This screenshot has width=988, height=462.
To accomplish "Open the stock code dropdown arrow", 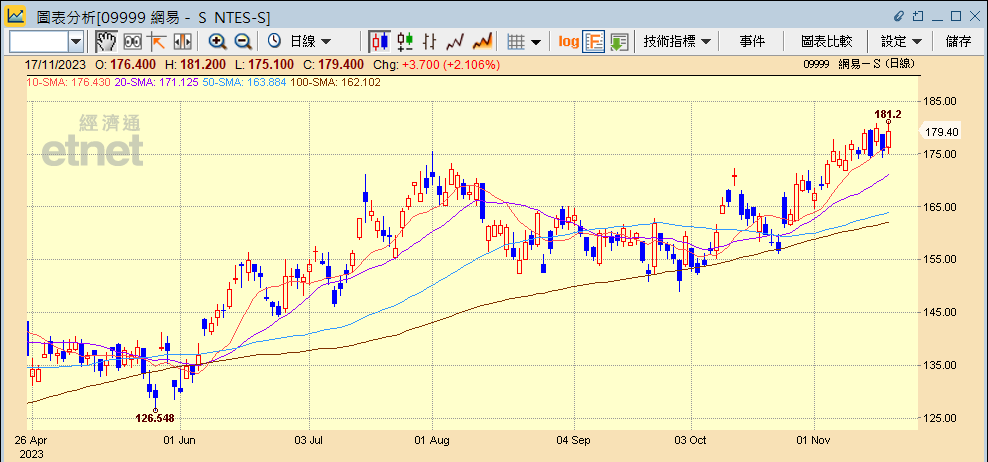I will click(76, 41).
